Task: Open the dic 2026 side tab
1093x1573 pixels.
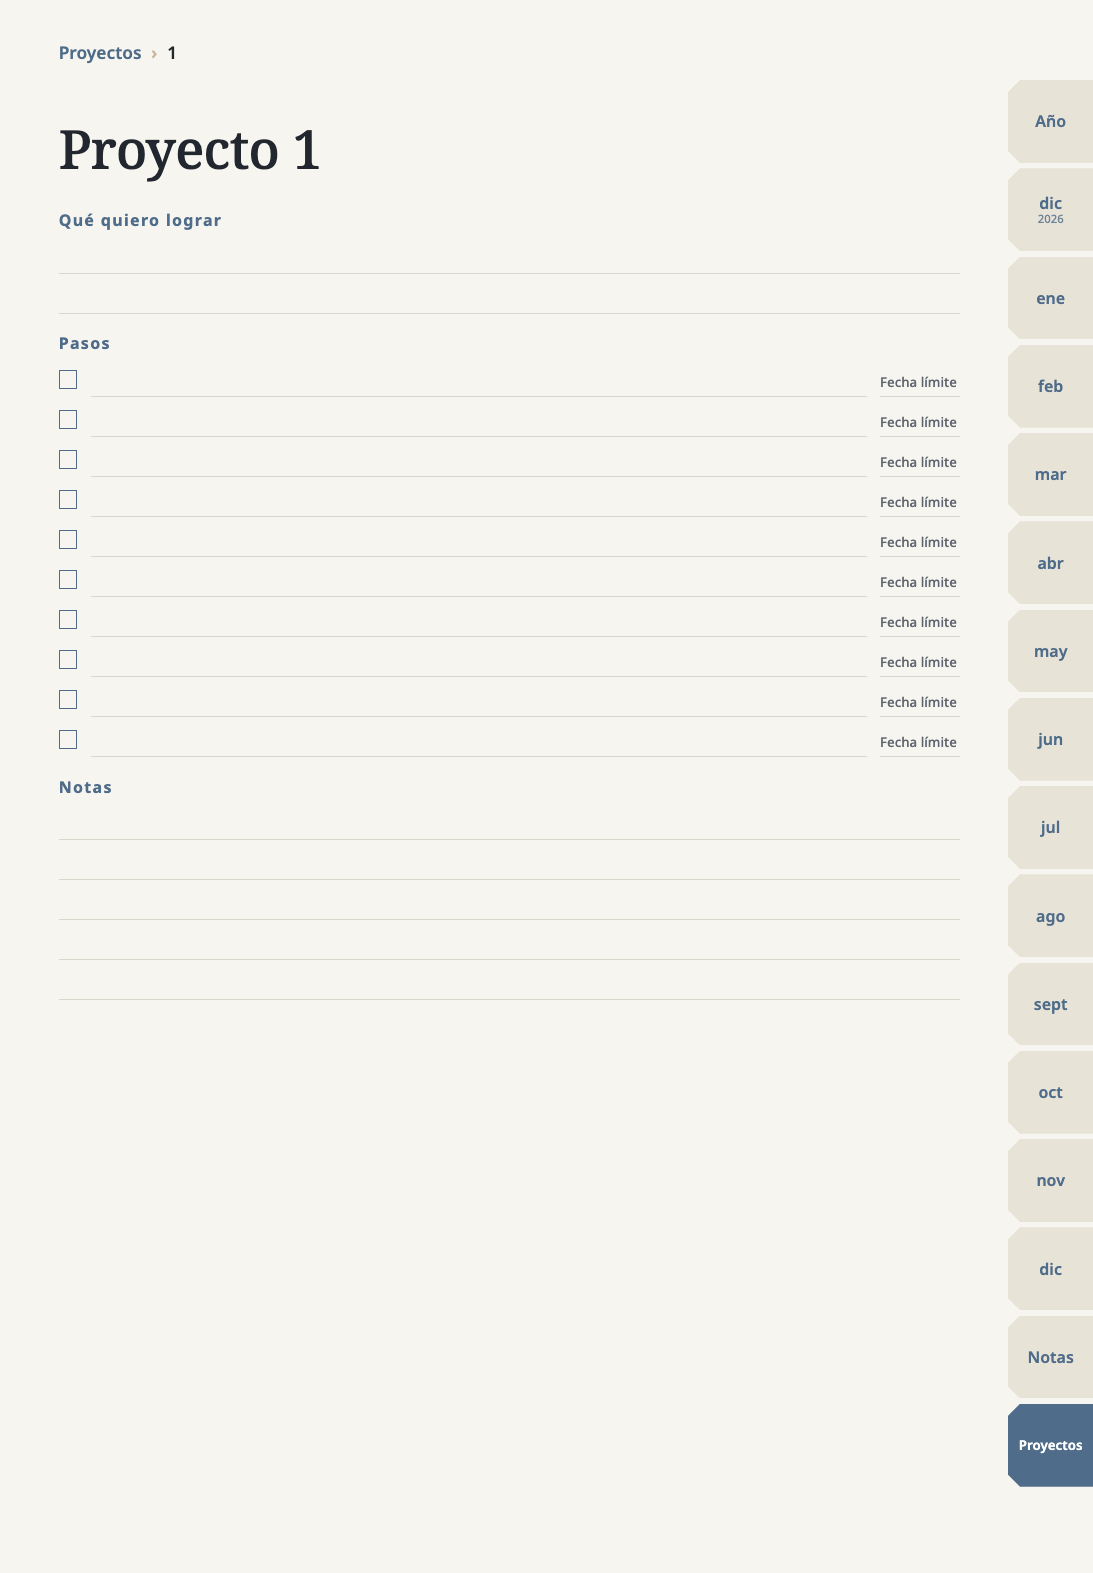Action: coord(1050,209)
